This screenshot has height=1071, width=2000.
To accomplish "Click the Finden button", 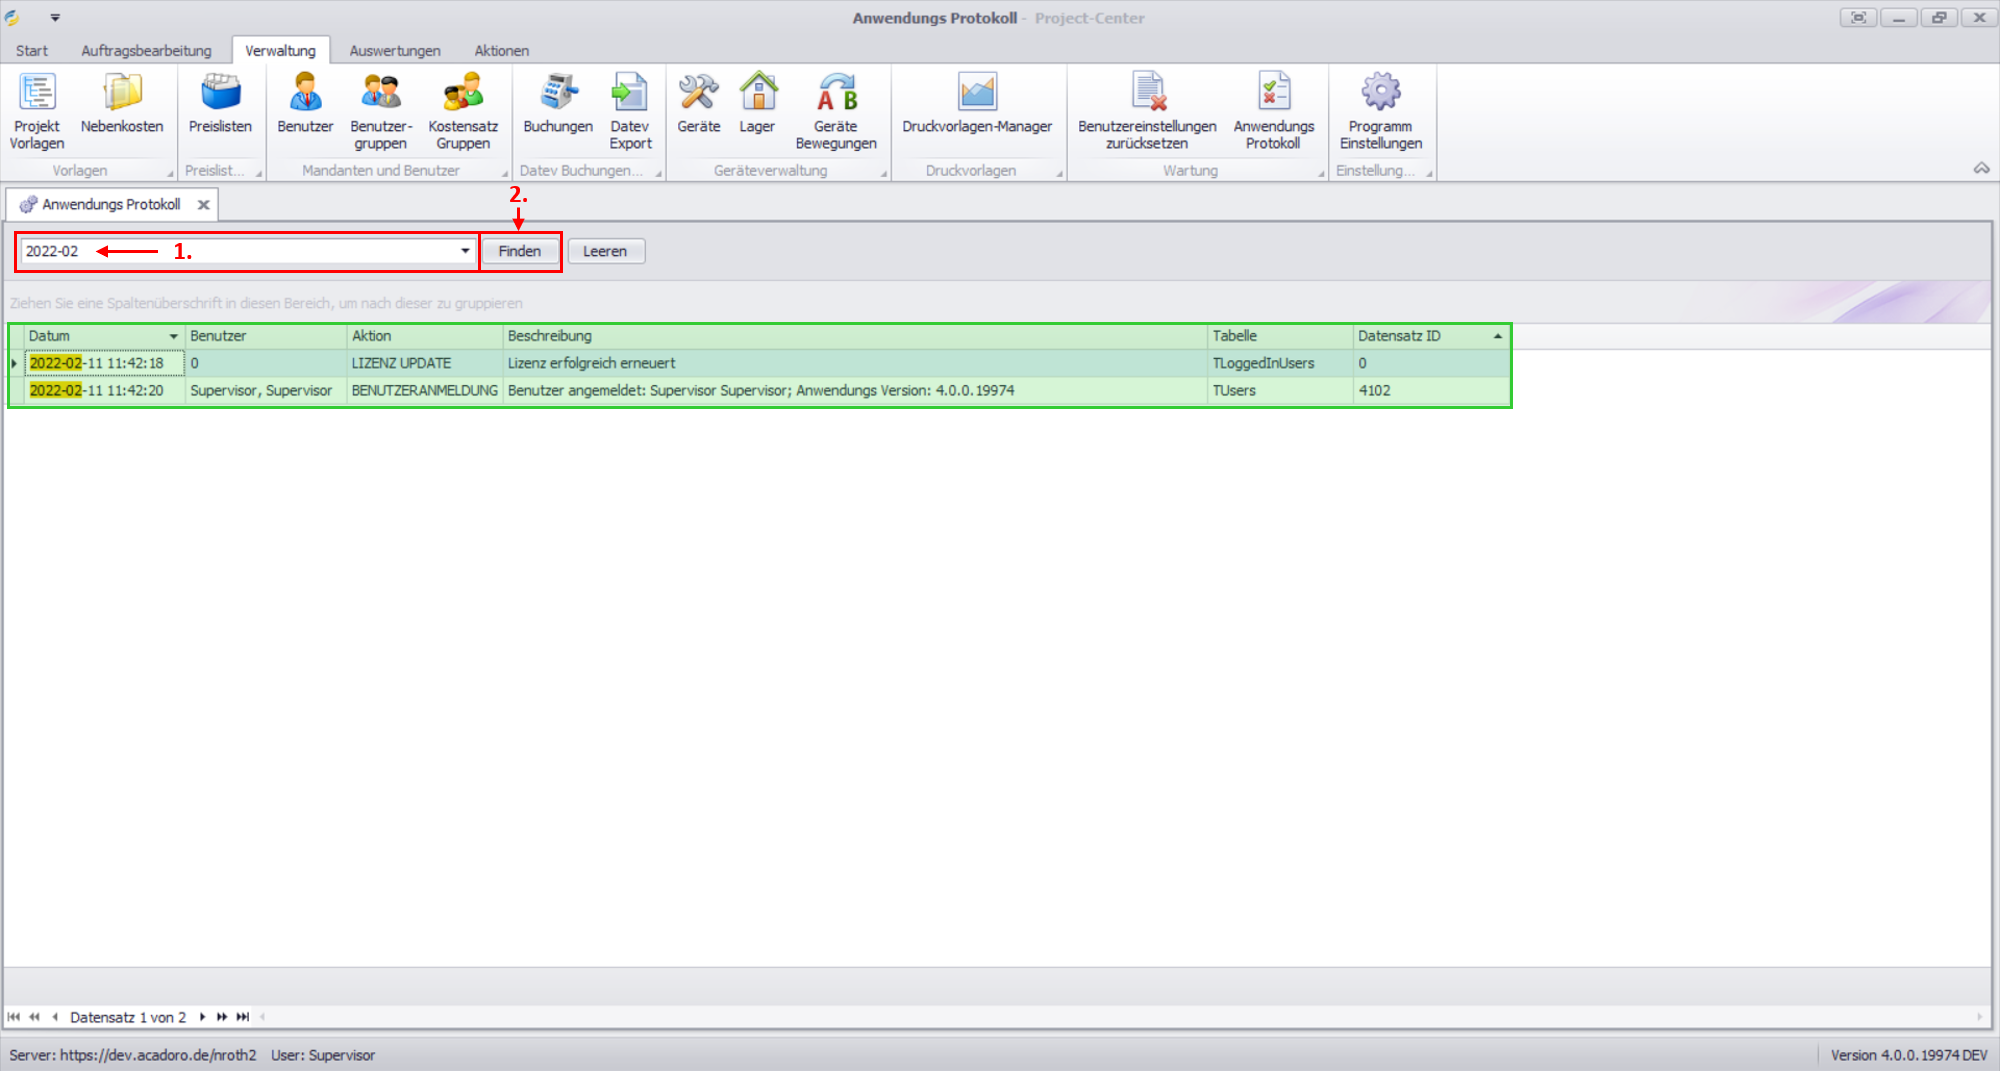I will click(x=520, y=251).
